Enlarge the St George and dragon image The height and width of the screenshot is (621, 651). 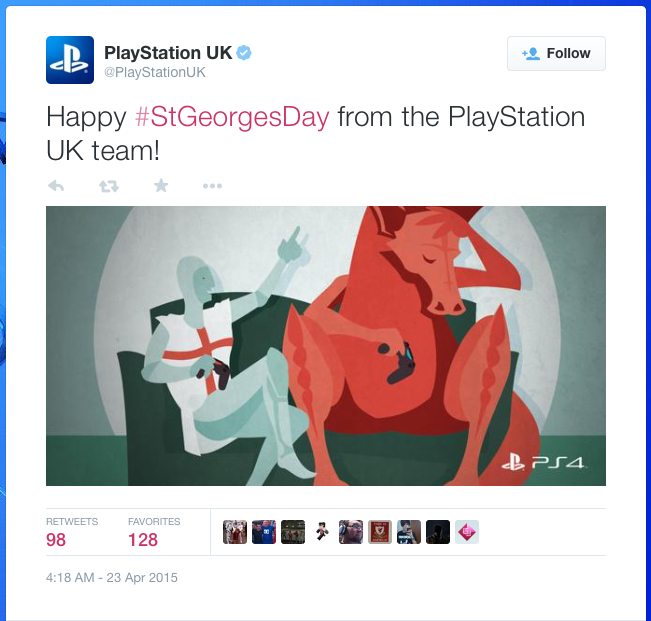(326, 346)
